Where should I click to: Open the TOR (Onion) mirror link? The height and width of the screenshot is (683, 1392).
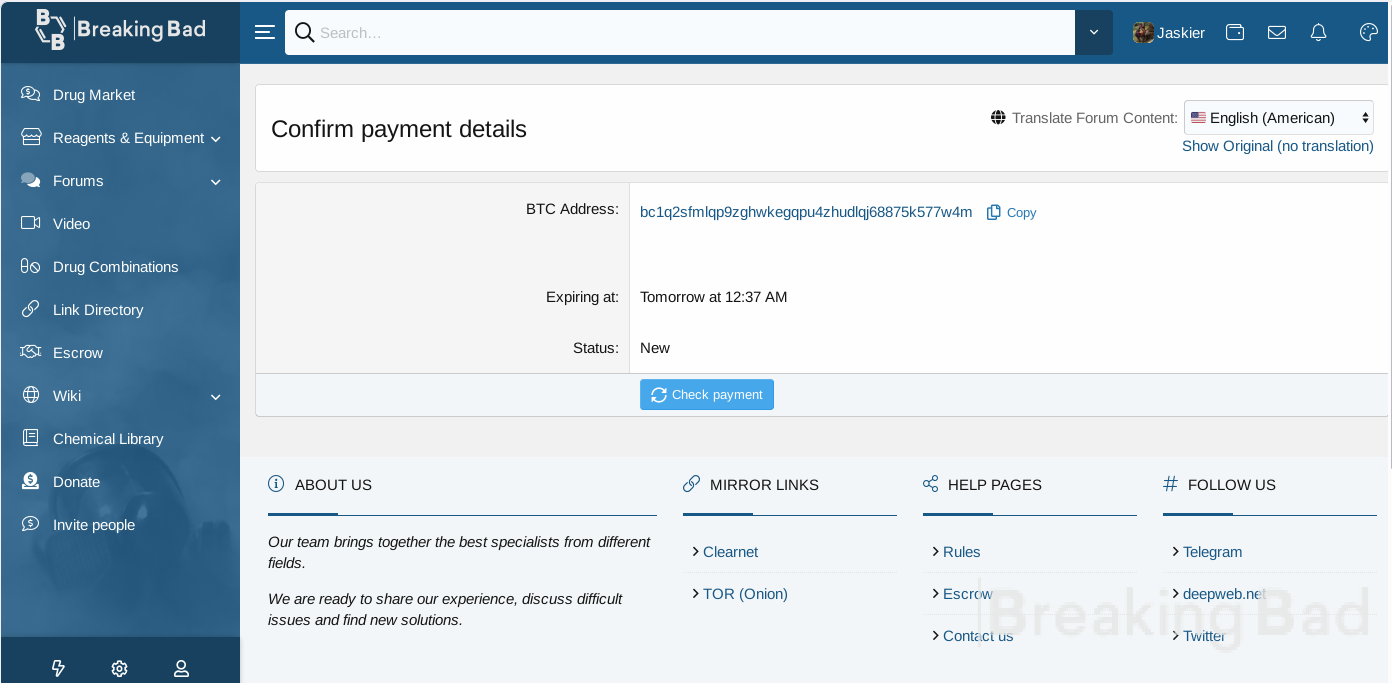tap(745, 594)
